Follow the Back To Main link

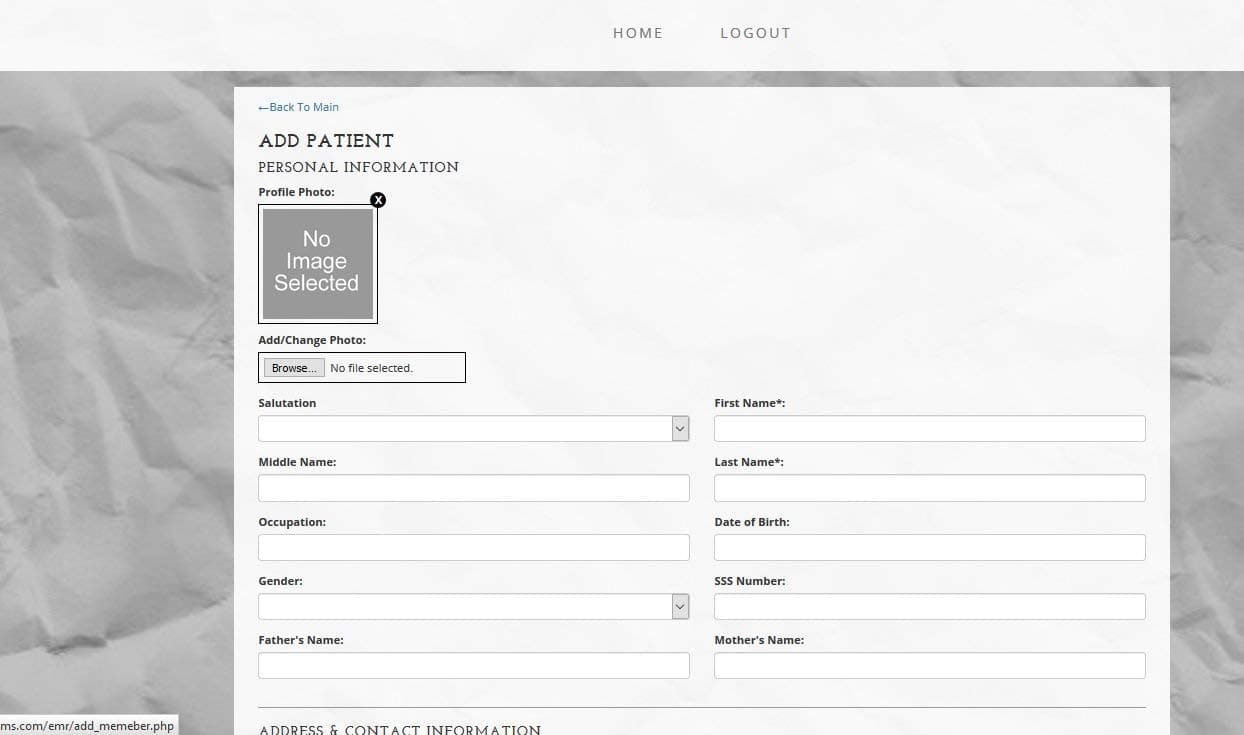click(x=299, y=107)
